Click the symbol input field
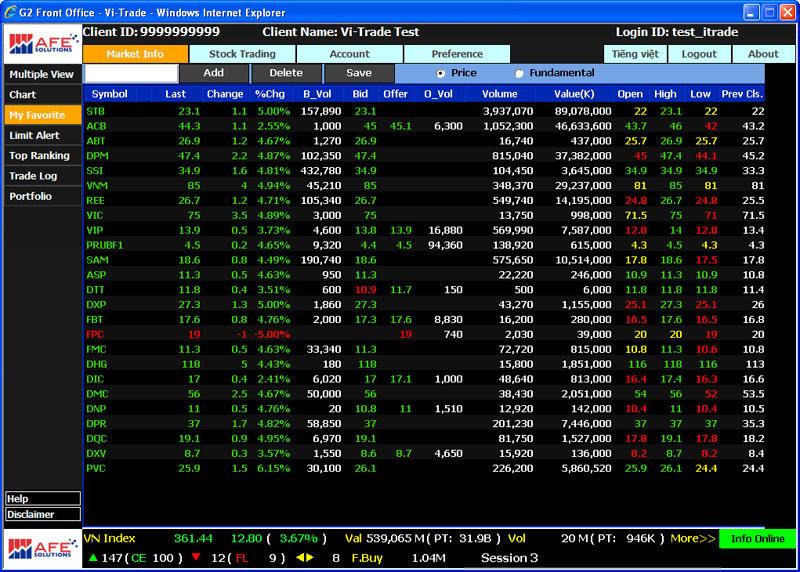Image resolution: width=800 pixels, height=572 pixels. click(131, 73)
